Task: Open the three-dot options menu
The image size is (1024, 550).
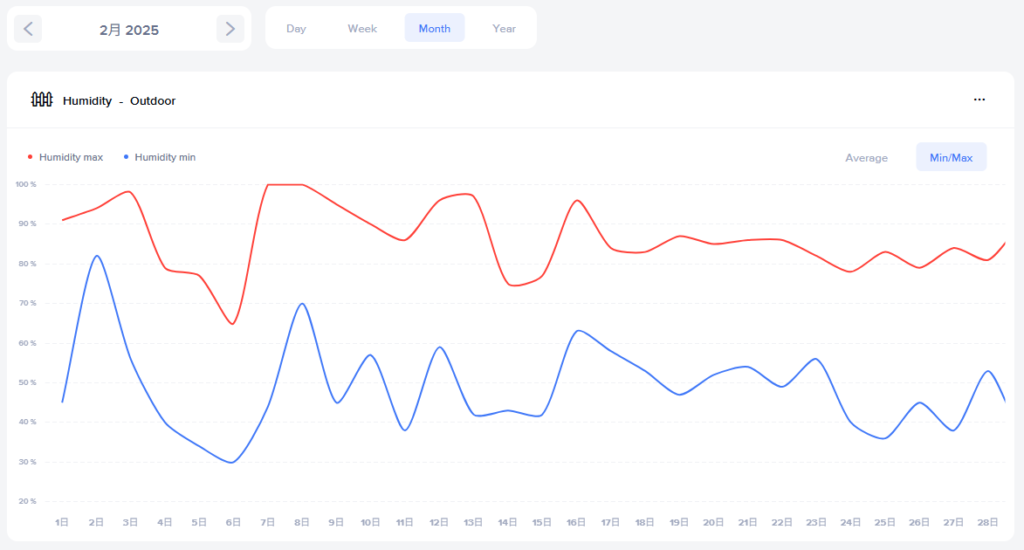Action: click(x=979, y=100)
